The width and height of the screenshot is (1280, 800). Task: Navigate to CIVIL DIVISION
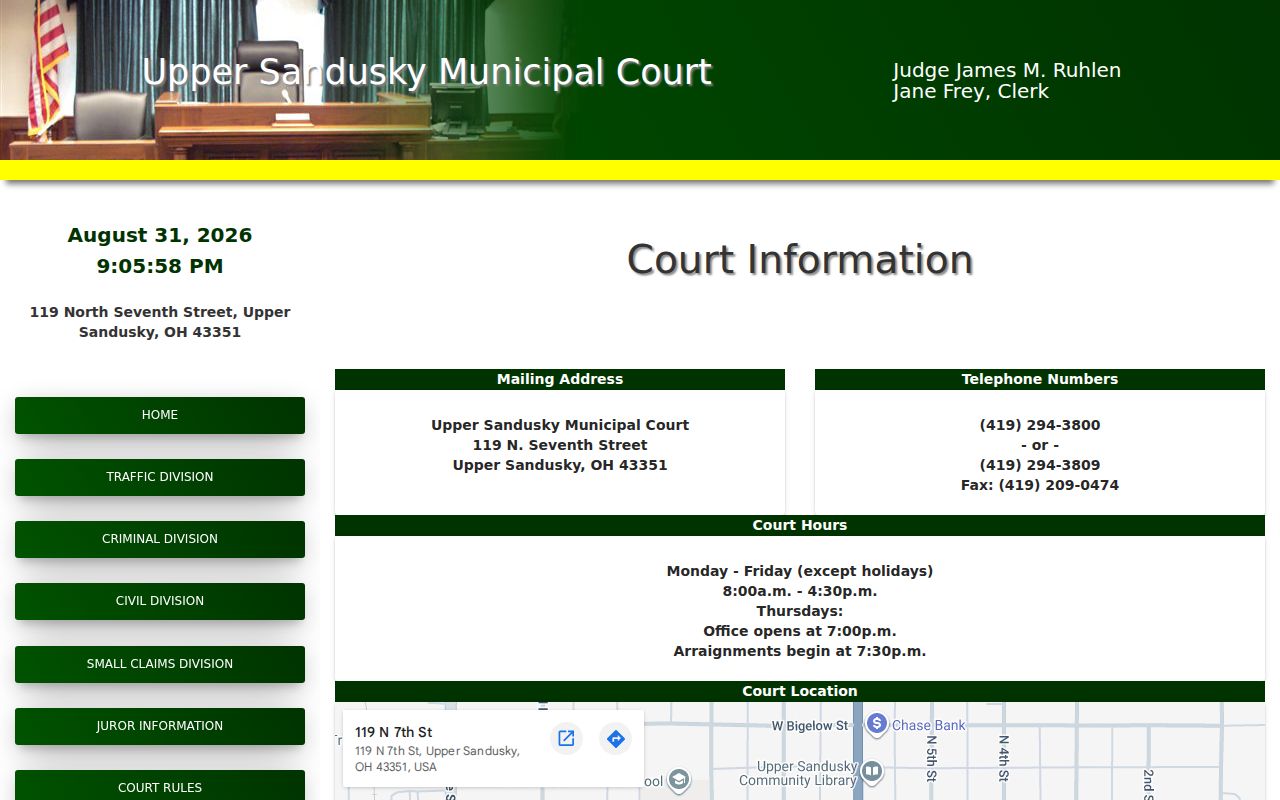[x=160, y=601]
